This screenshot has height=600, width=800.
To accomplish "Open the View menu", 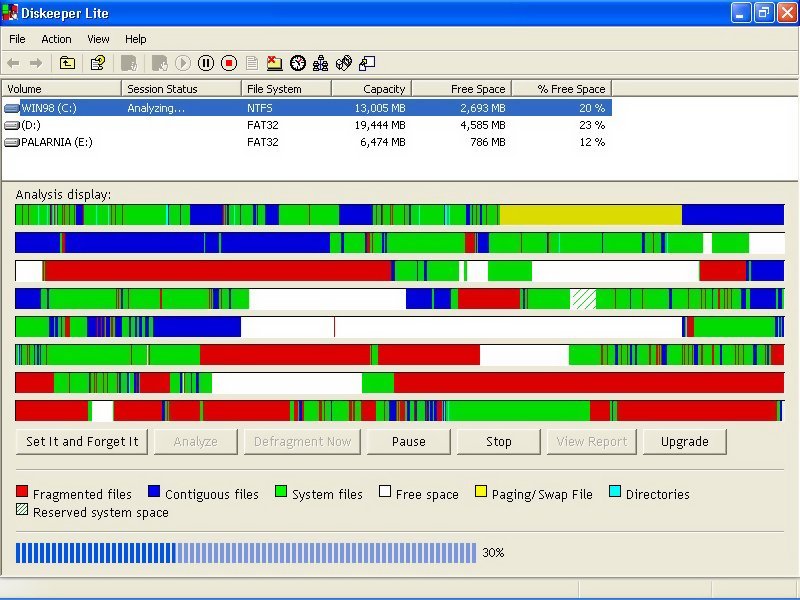I will coord(98,39).
